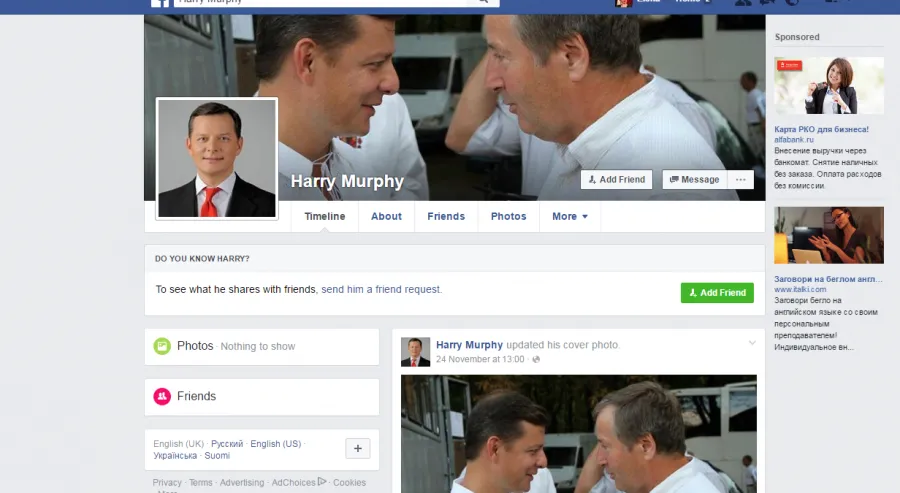Click 'DO YOU KNOW HARRY?' heading
Viewport: 900px width, 493px height.
point(202,259)
